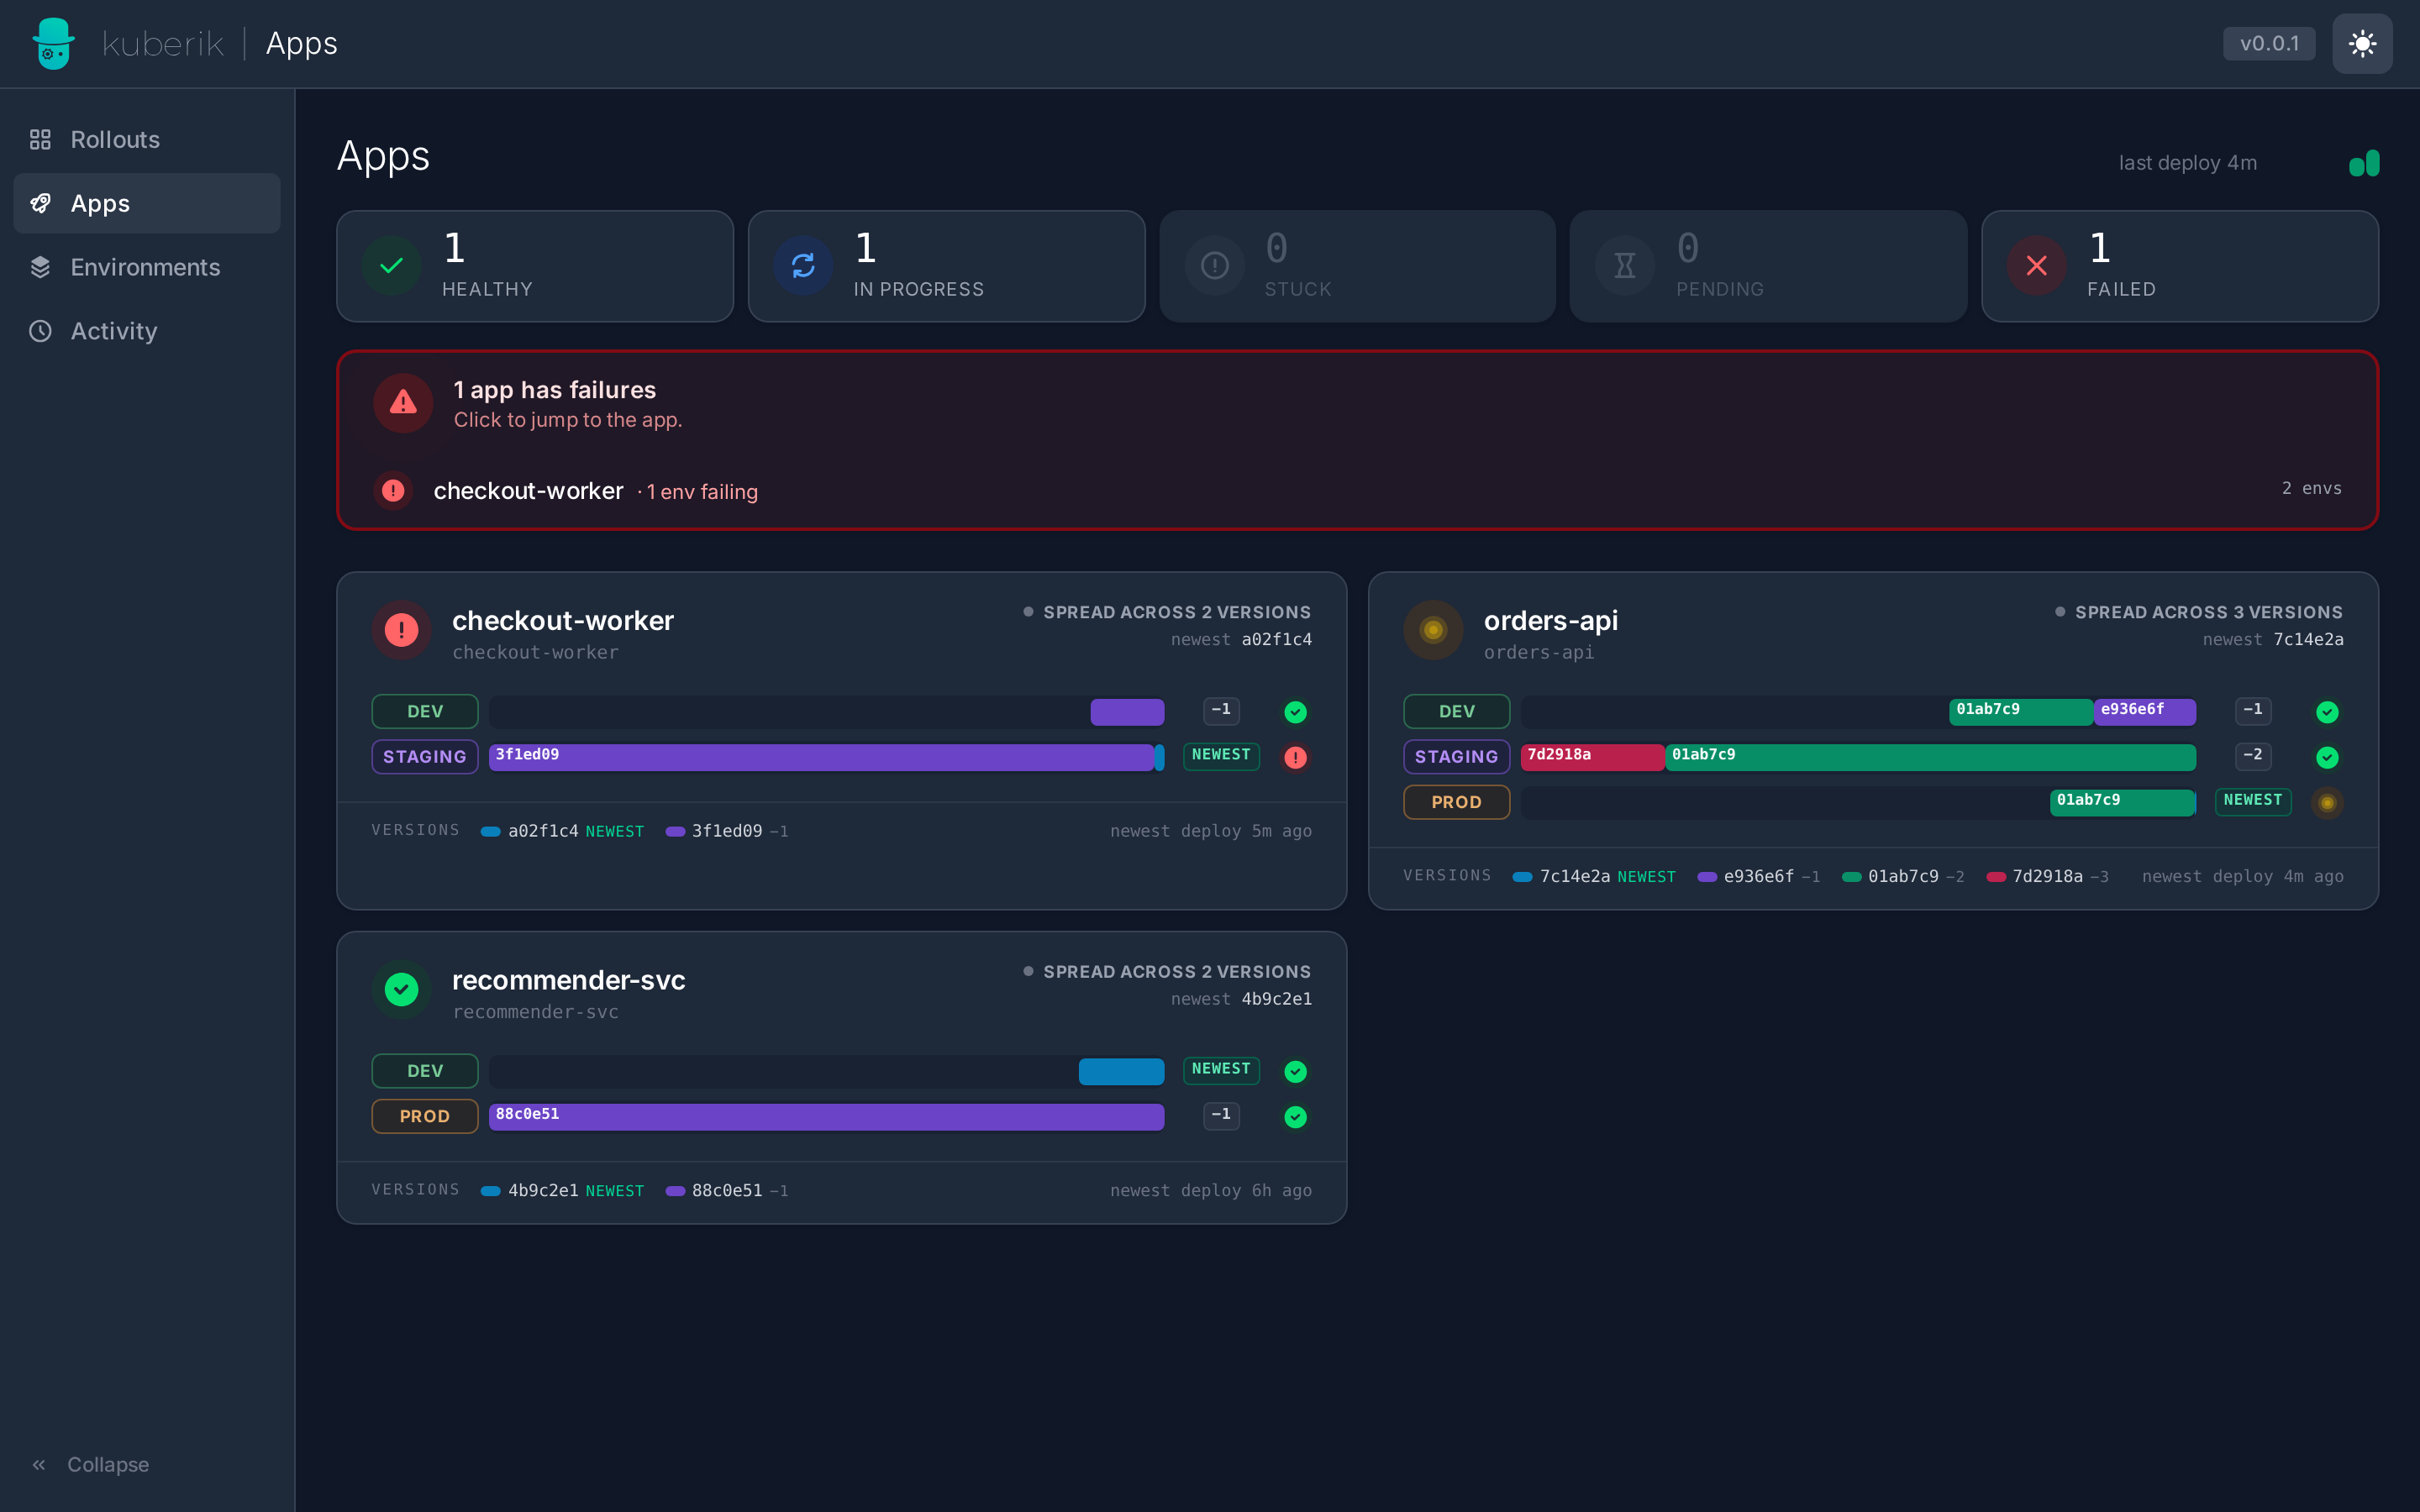Click the checkout-worker alert icon in the banner
This screenshot has width=2420, height=1512.
pyautogui.click(x=393, y=491)
